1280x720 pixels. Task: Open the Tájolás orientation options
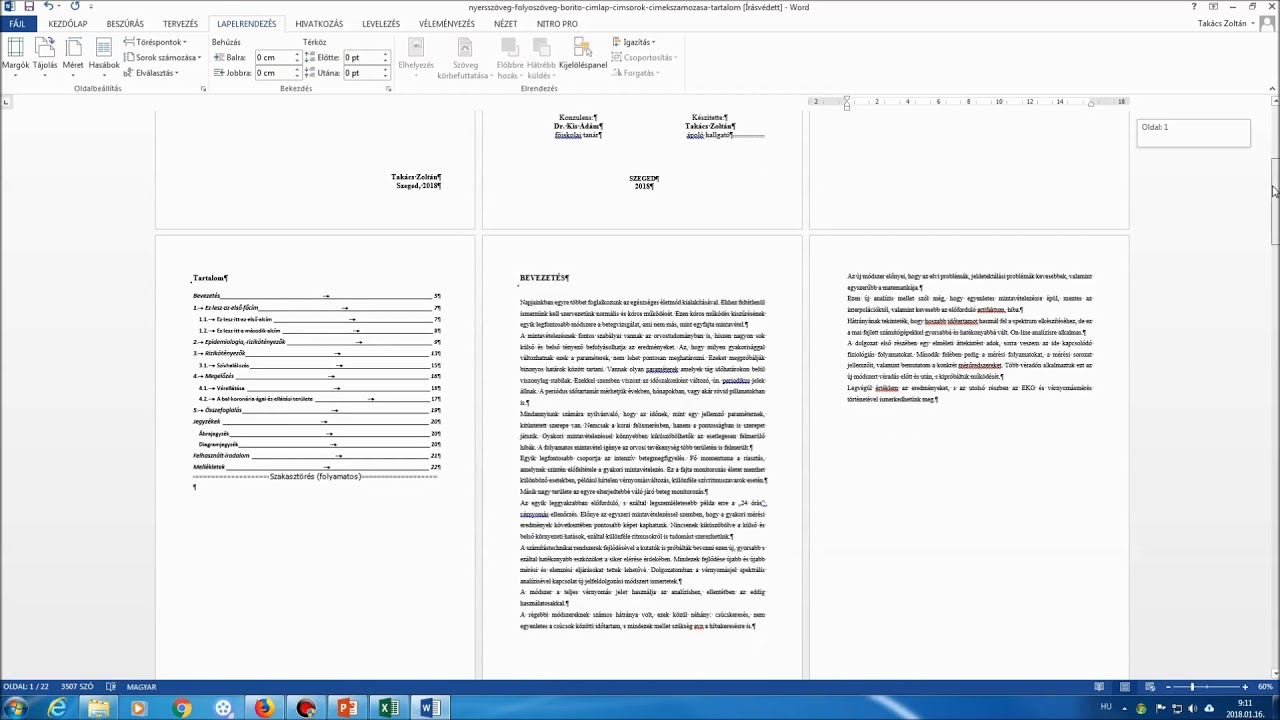(45, 55)
